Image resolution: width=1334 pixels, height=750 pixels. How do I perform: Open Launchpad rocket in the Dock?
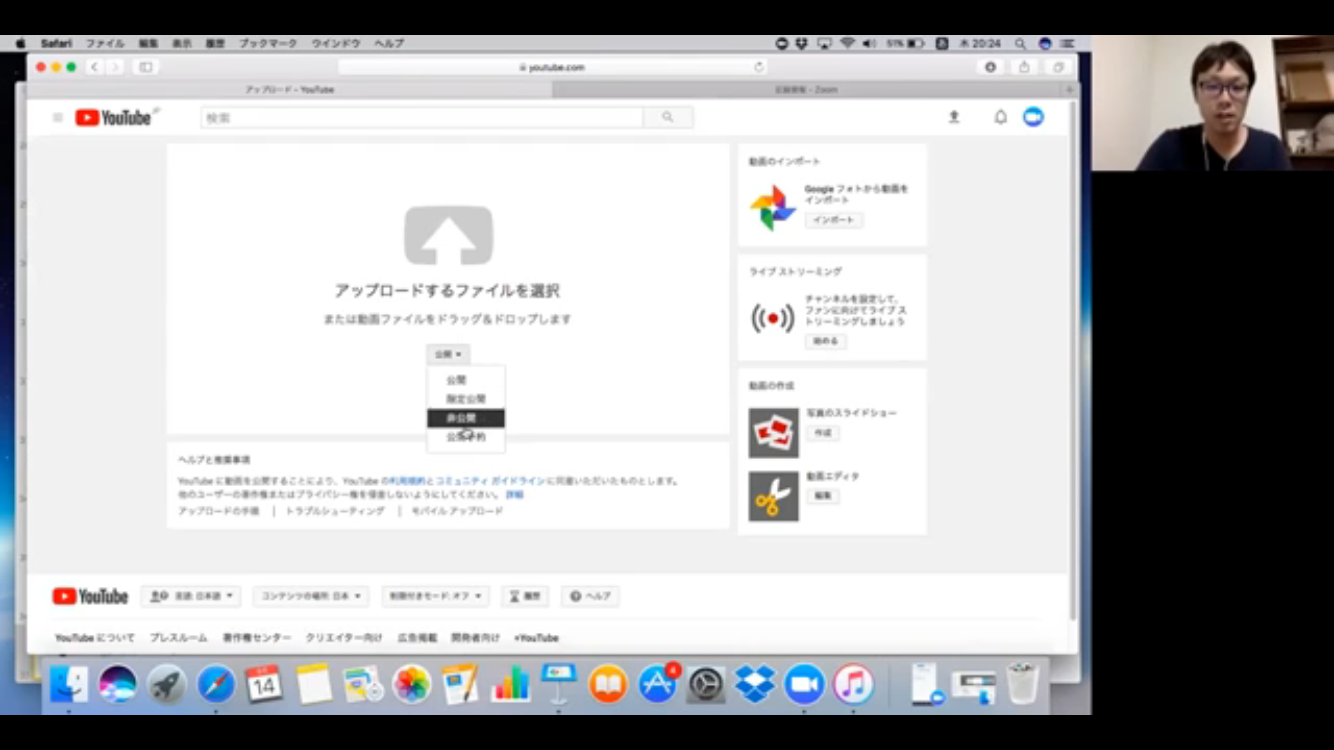[x=167, y=685]
